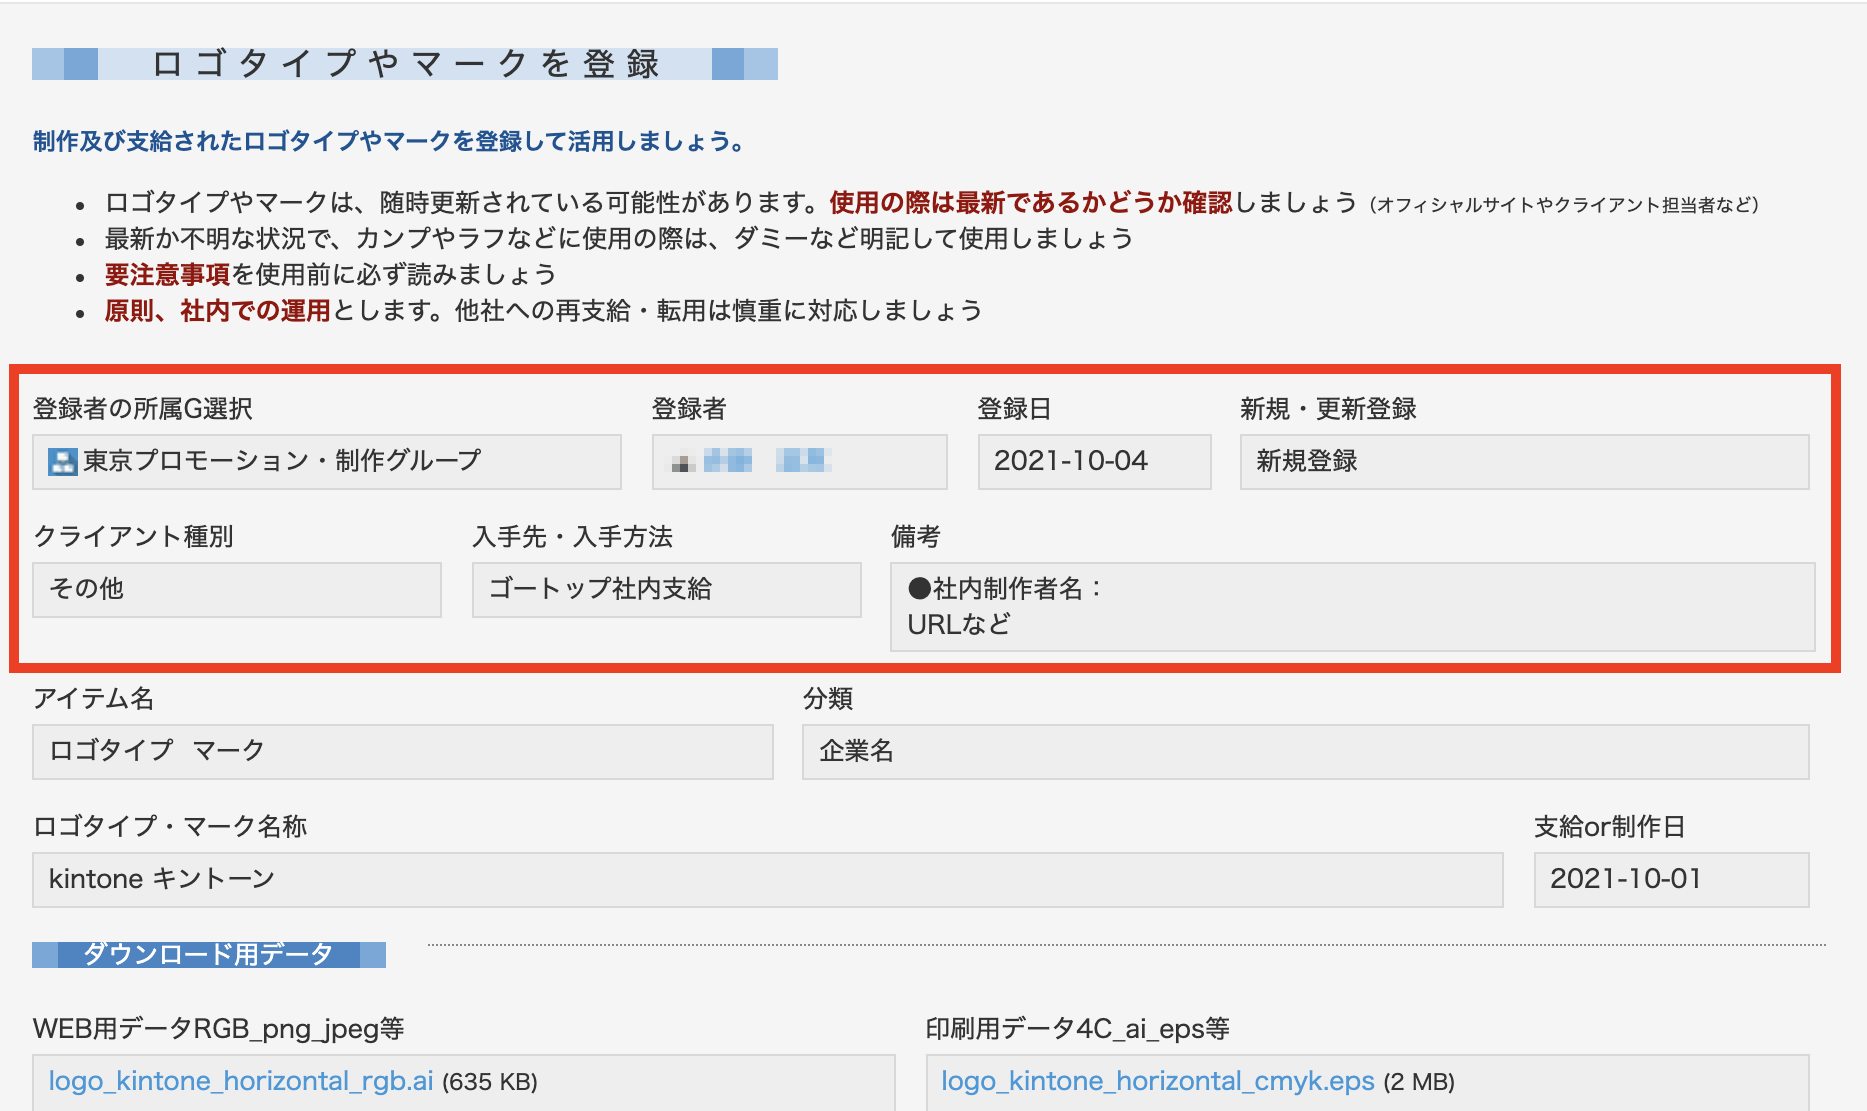Viewport: 1867px width, 1111px height.
Task: Click the クライアント種別 label
Action: pos(133,537)
